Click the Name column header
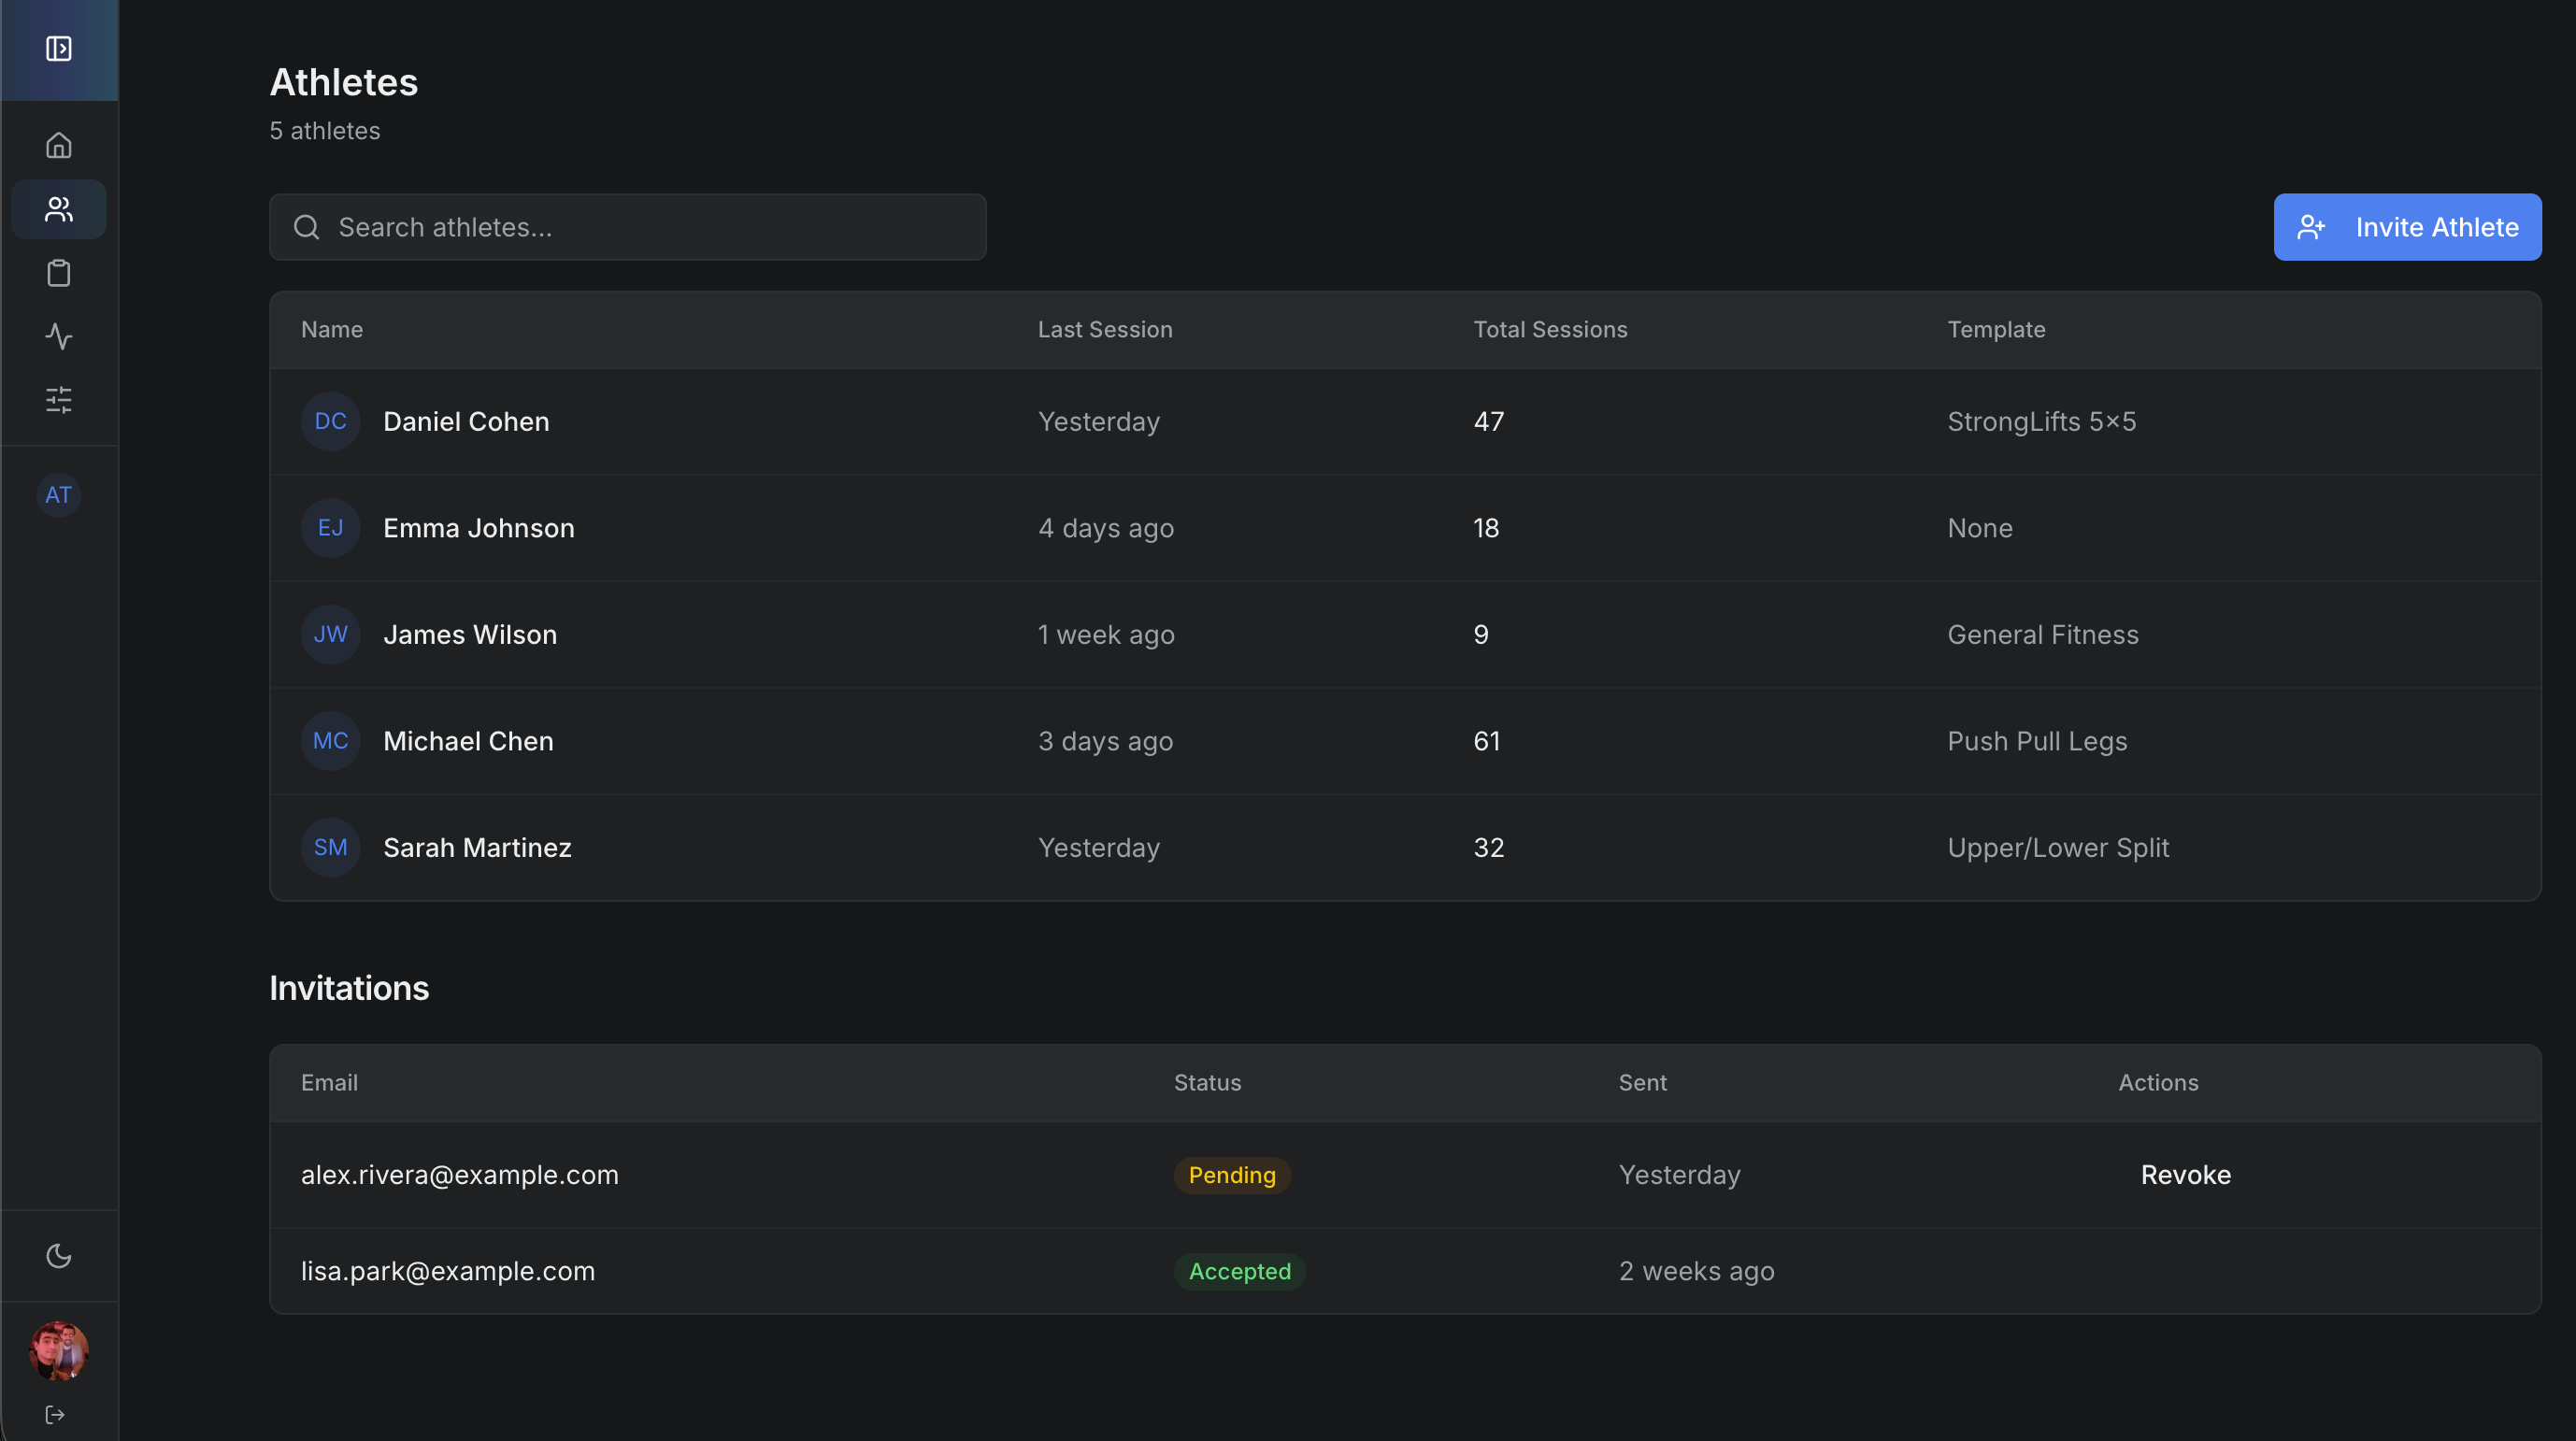 click(331, 329)
